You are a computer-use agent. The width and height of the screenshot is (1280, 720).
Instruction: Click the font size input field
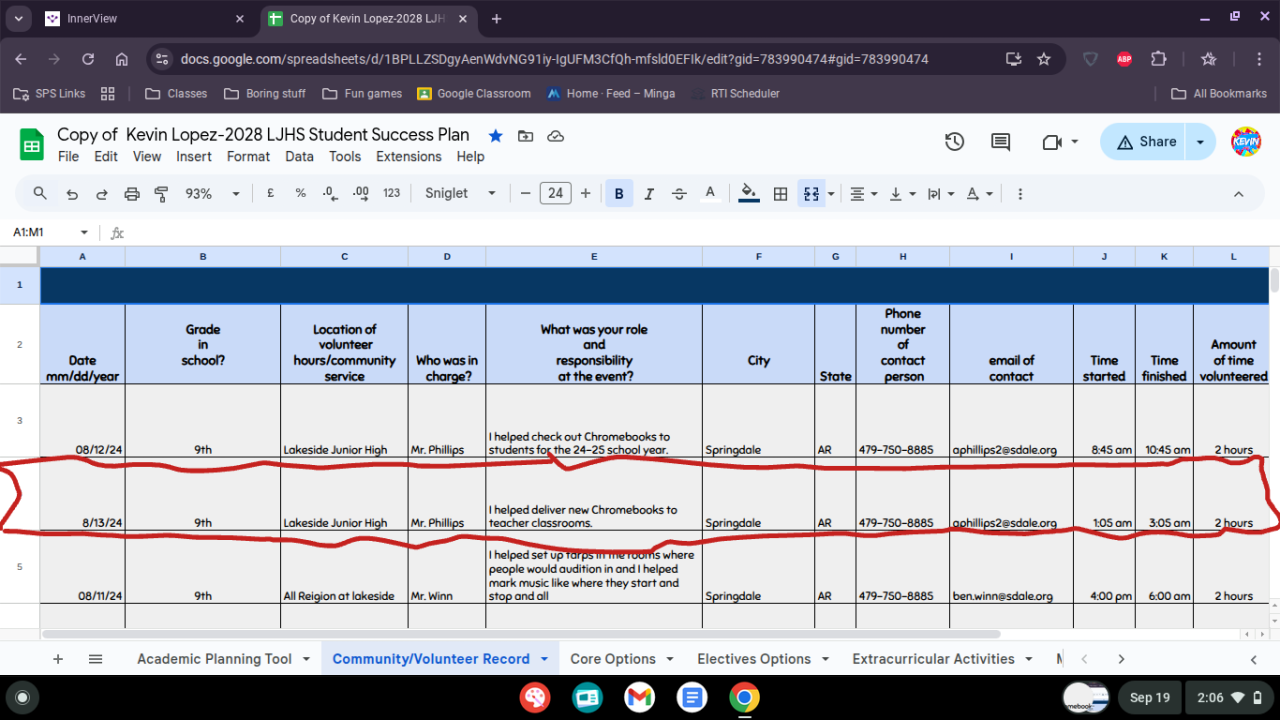click(555, 194)
